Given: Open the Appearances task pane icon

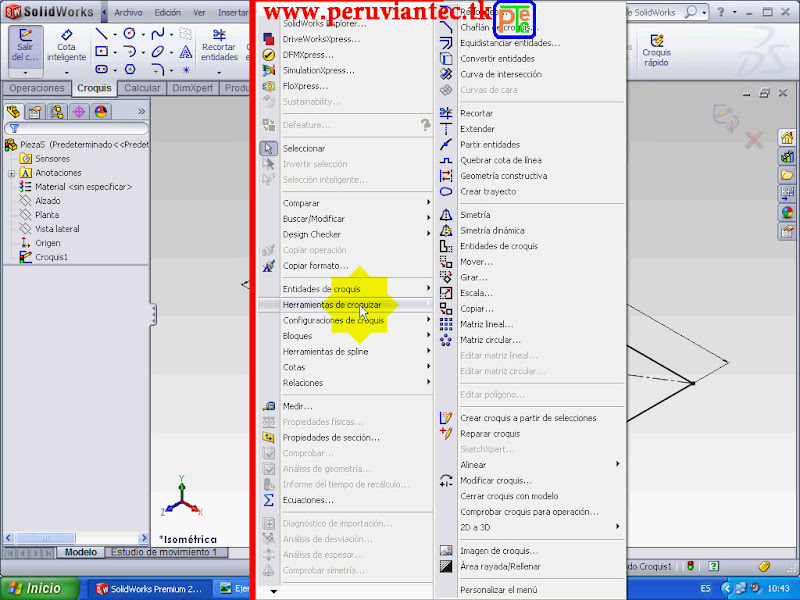Looking at the screenshot, I should pyautogui.click(x=787, y=212).
